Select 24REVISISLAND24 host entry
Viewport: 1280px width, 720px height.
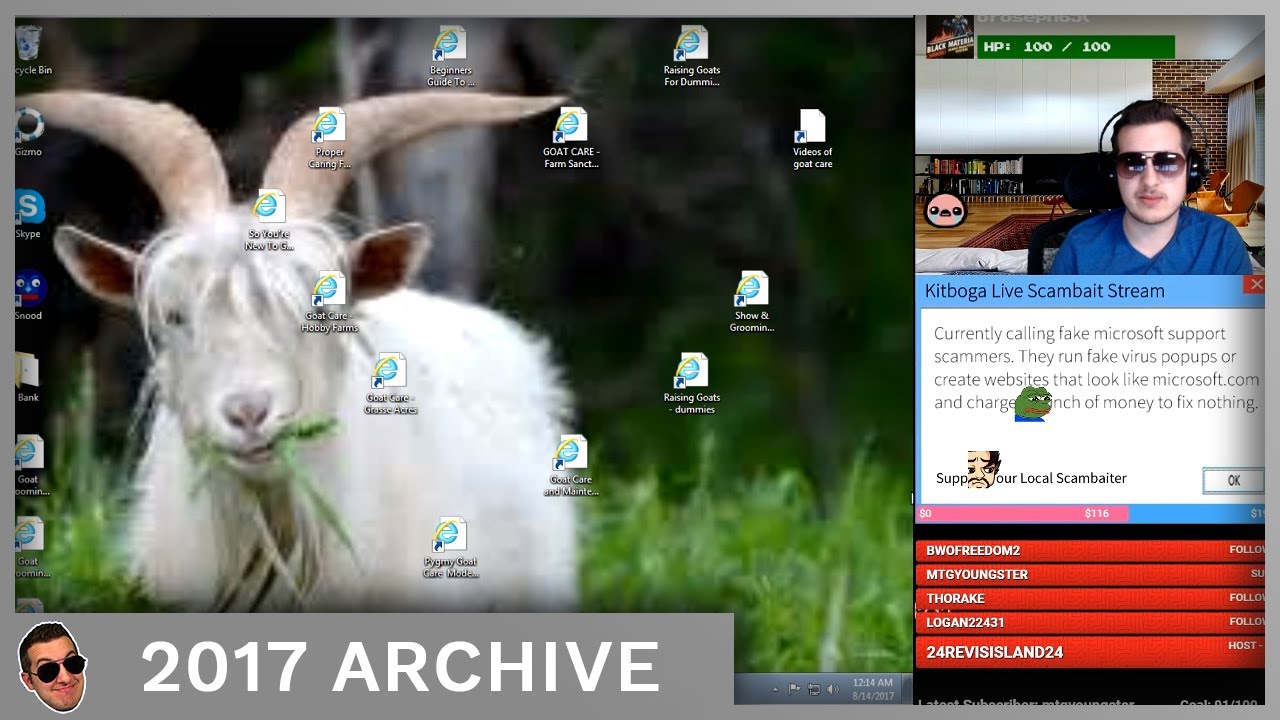1091,651
